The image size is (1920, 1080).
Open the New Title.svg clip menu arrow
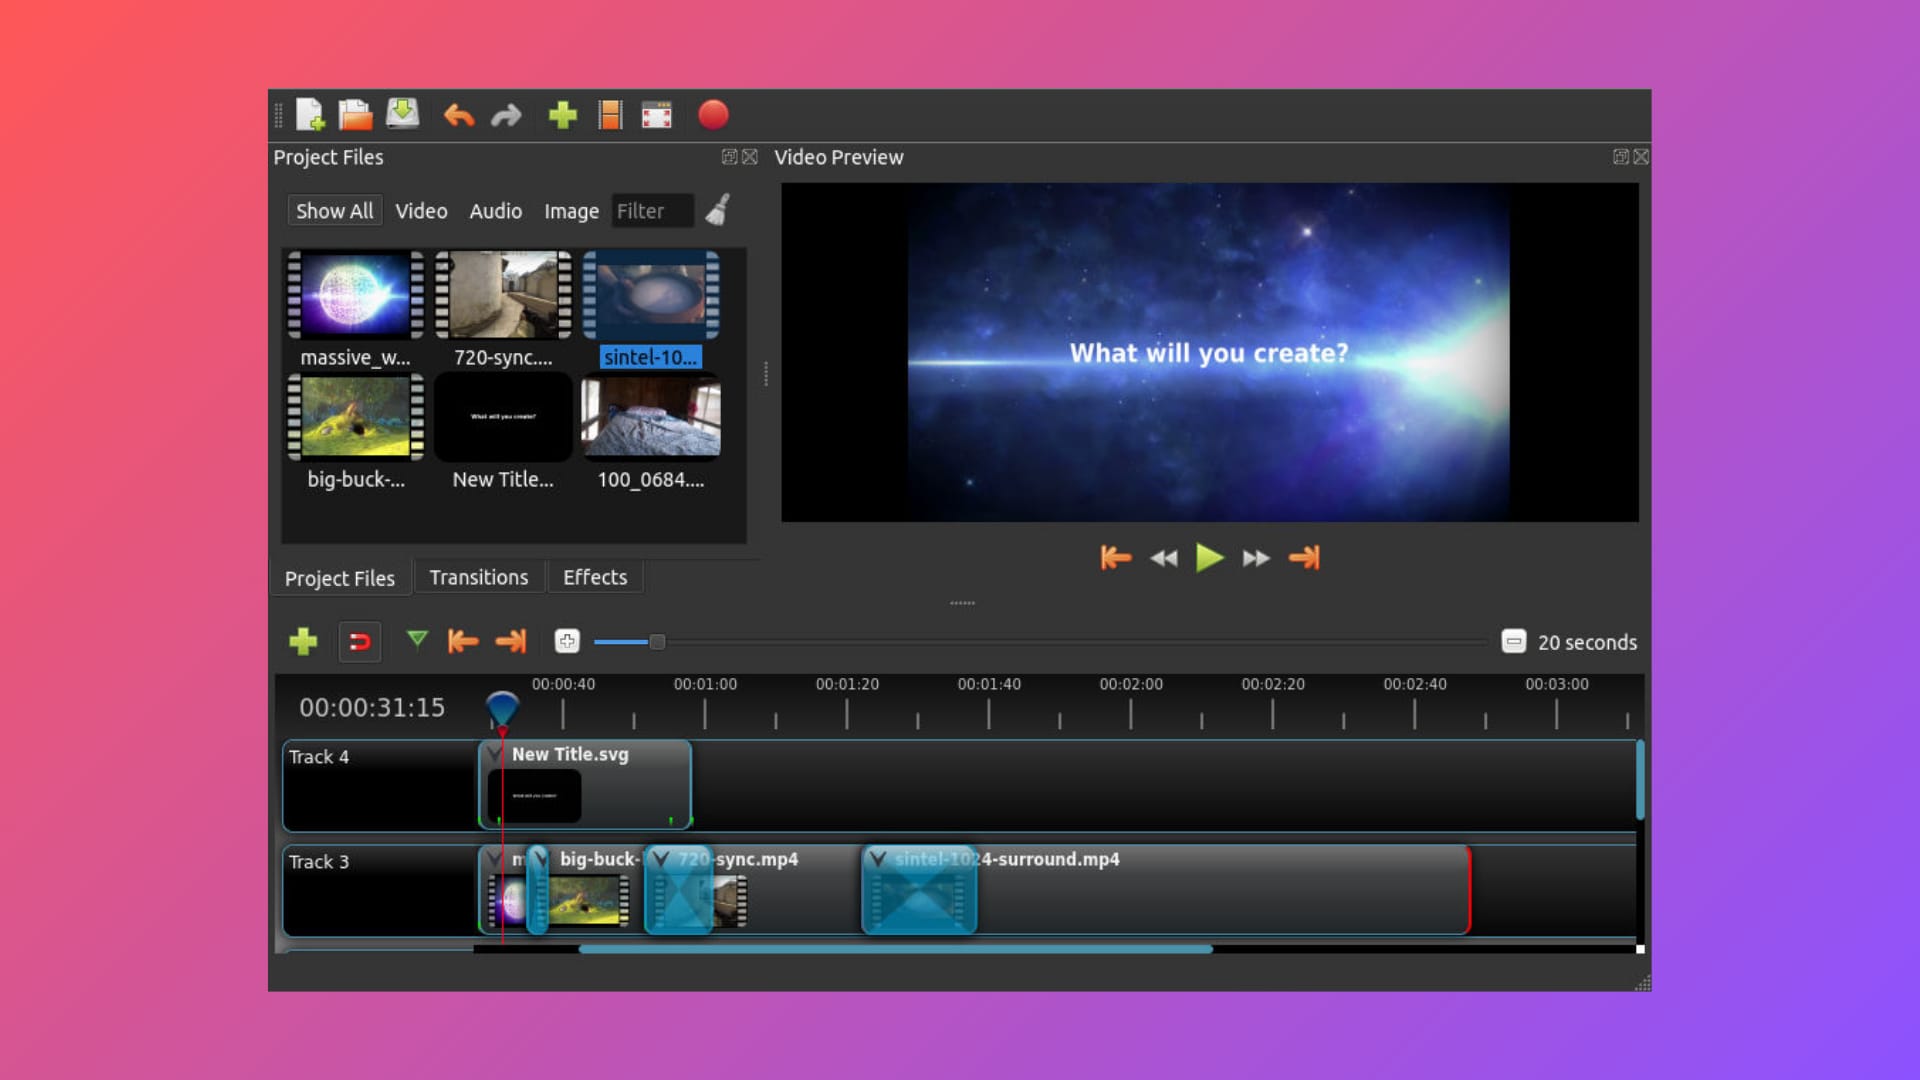coord(495,755)
